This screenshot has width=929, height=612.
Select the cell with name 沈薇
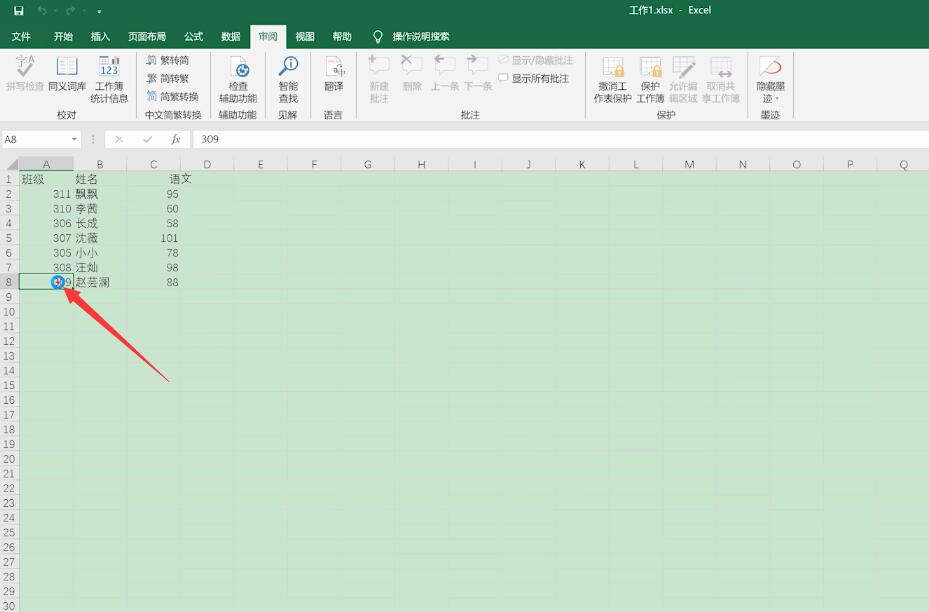point(100,238)
